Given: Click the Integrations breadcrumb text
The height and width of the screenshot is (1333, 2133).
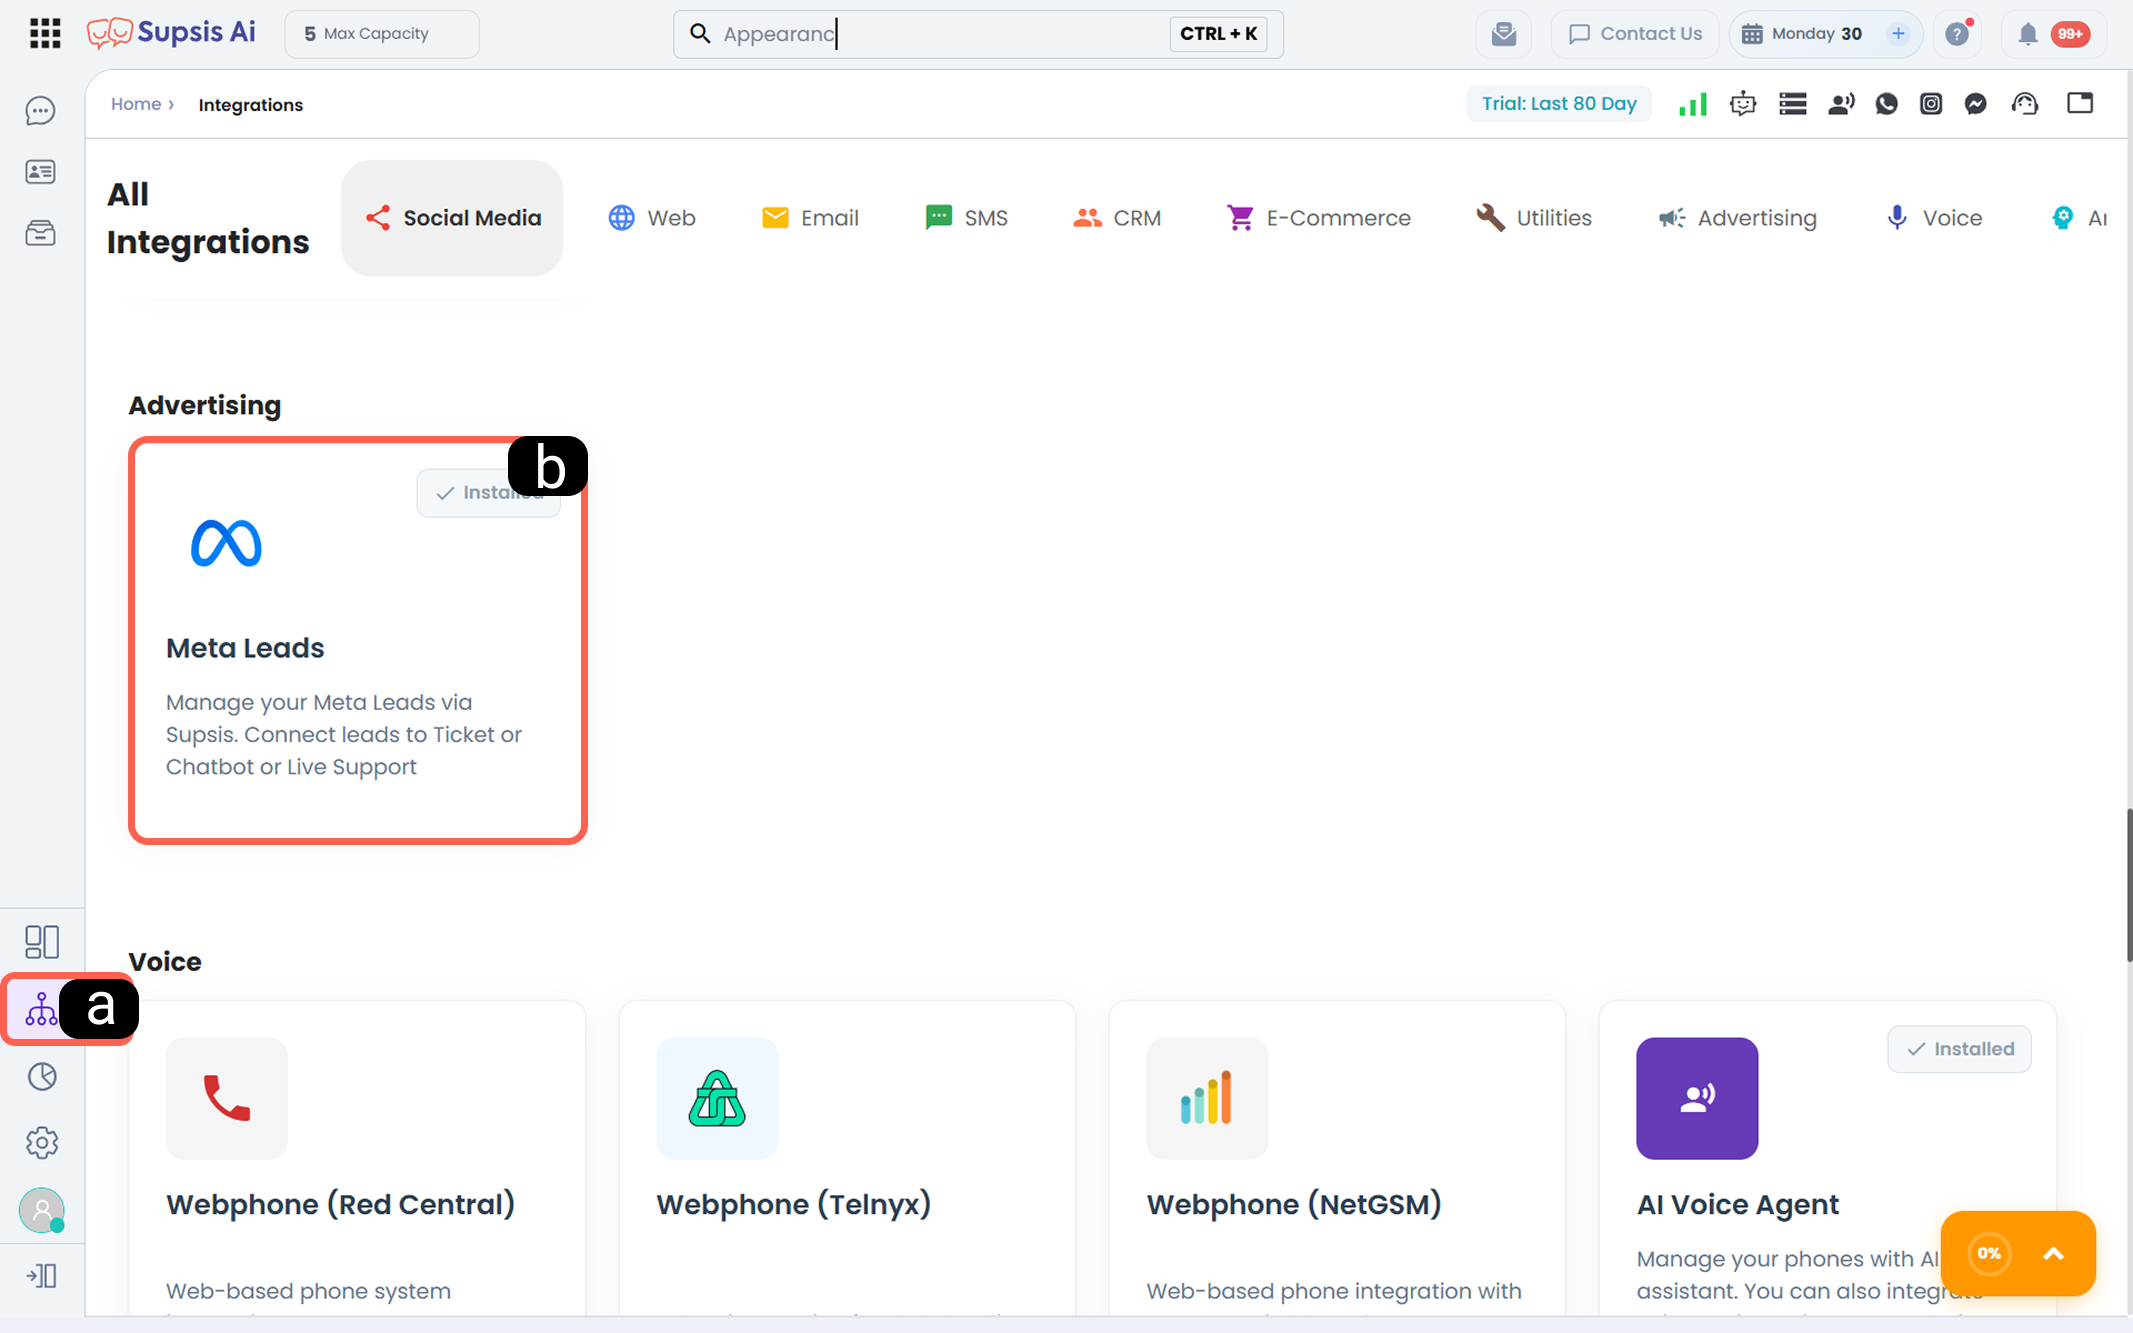Looking at the screenshot, I should point(250,105).
